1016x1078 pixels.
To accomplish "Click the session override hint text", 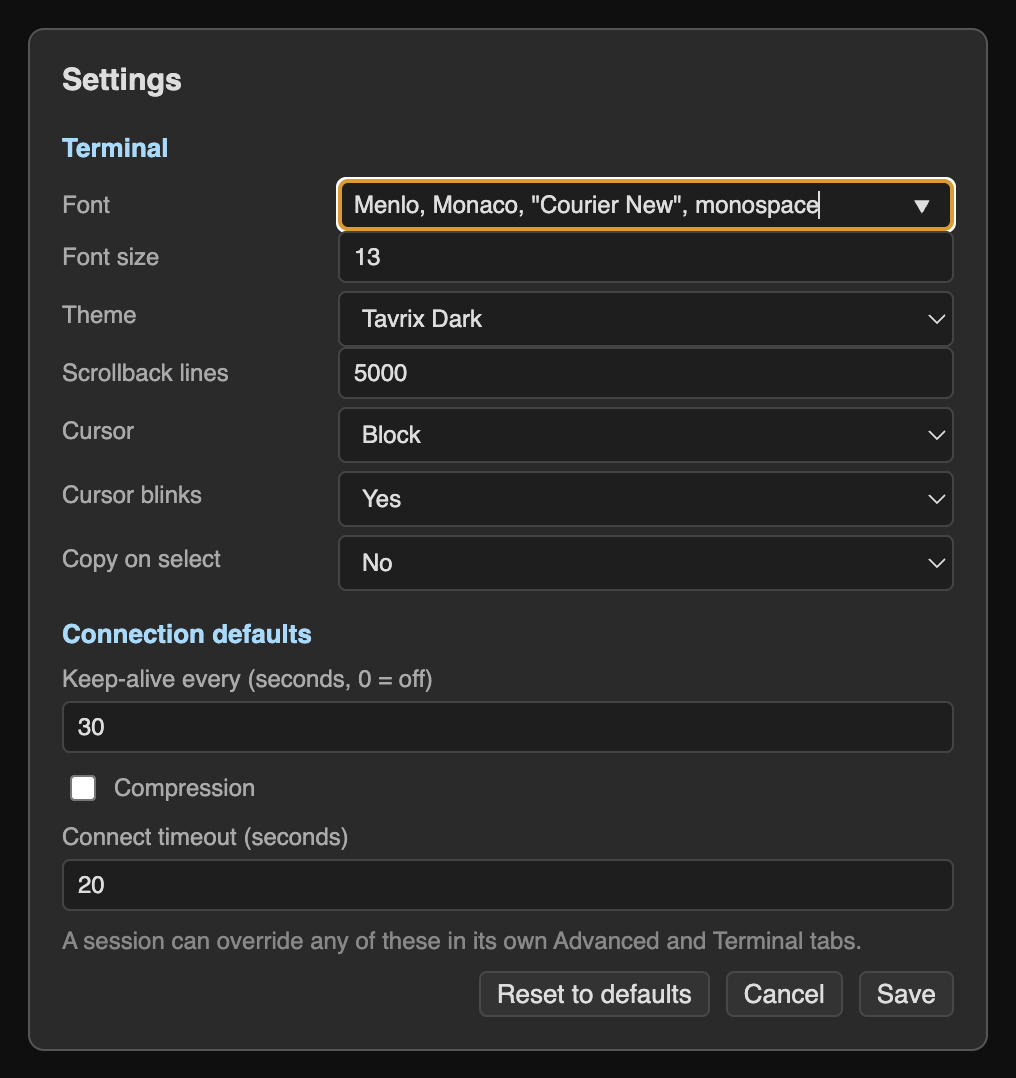I will coord(461,940).
